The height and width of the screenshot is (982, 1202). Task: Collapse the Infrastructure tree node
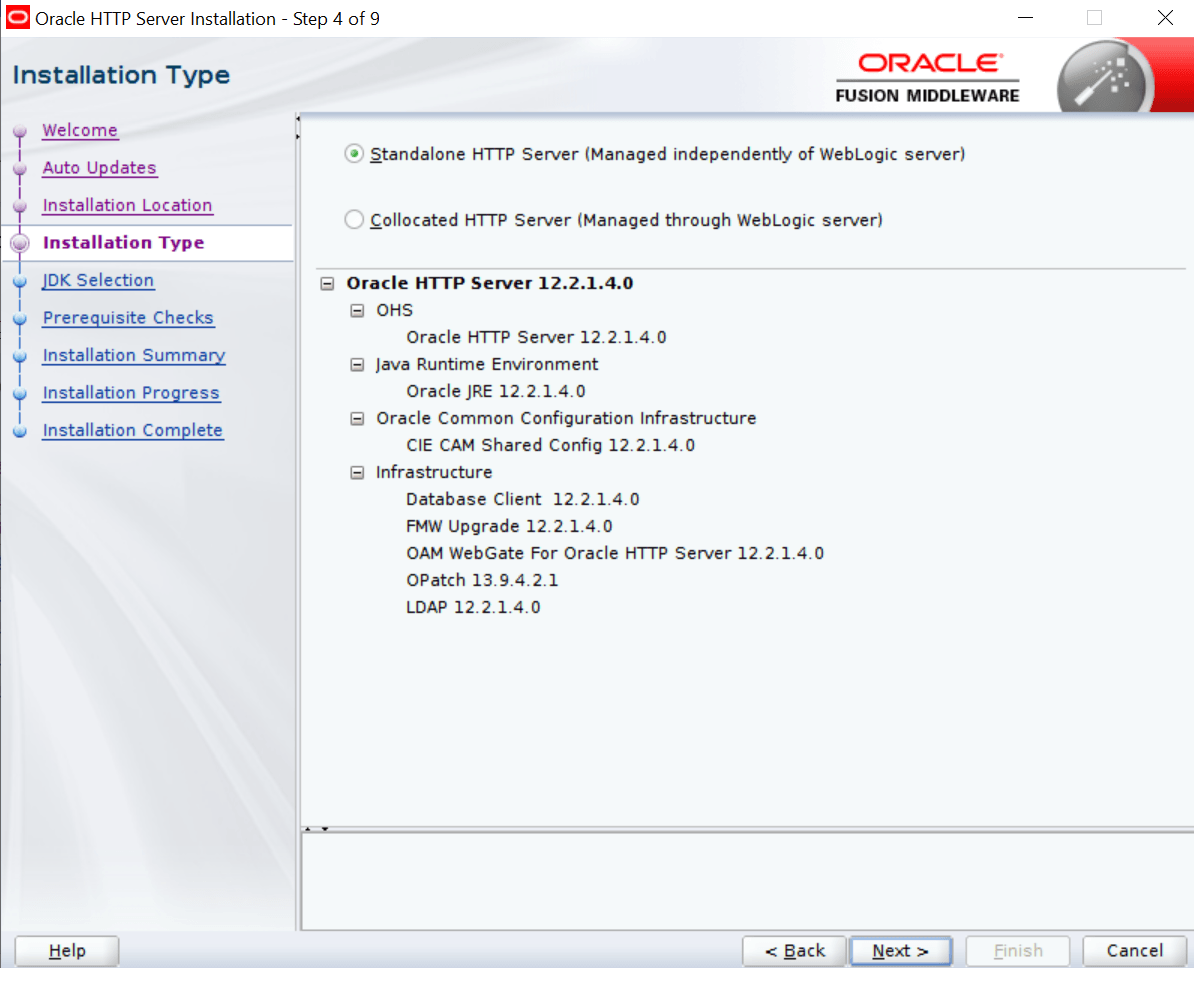pyautogui.click(x=357, y=472)
